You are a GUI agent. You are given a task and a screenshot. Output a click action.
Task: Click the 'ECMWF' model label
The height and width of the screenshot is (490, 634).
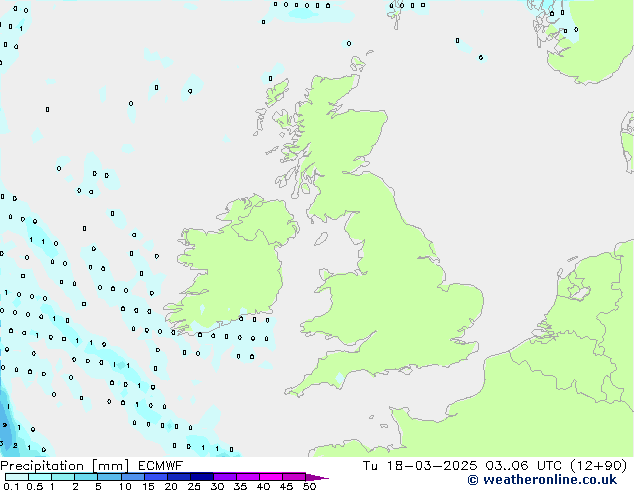point(161,466)
